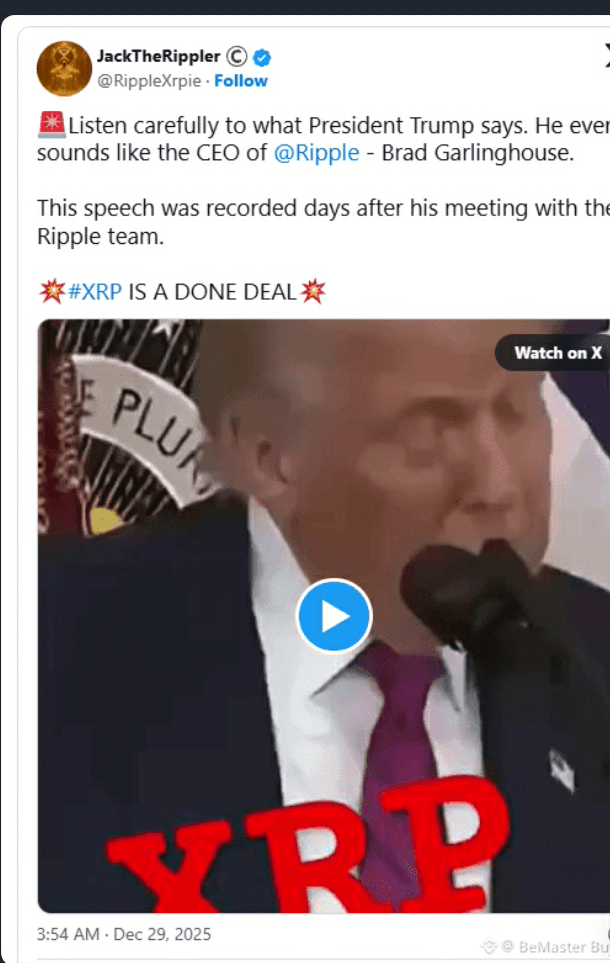Viewport: 610px width, 963px height.
Task: Open the JackTheRippler display name link
Action: [x=158, y=57]
